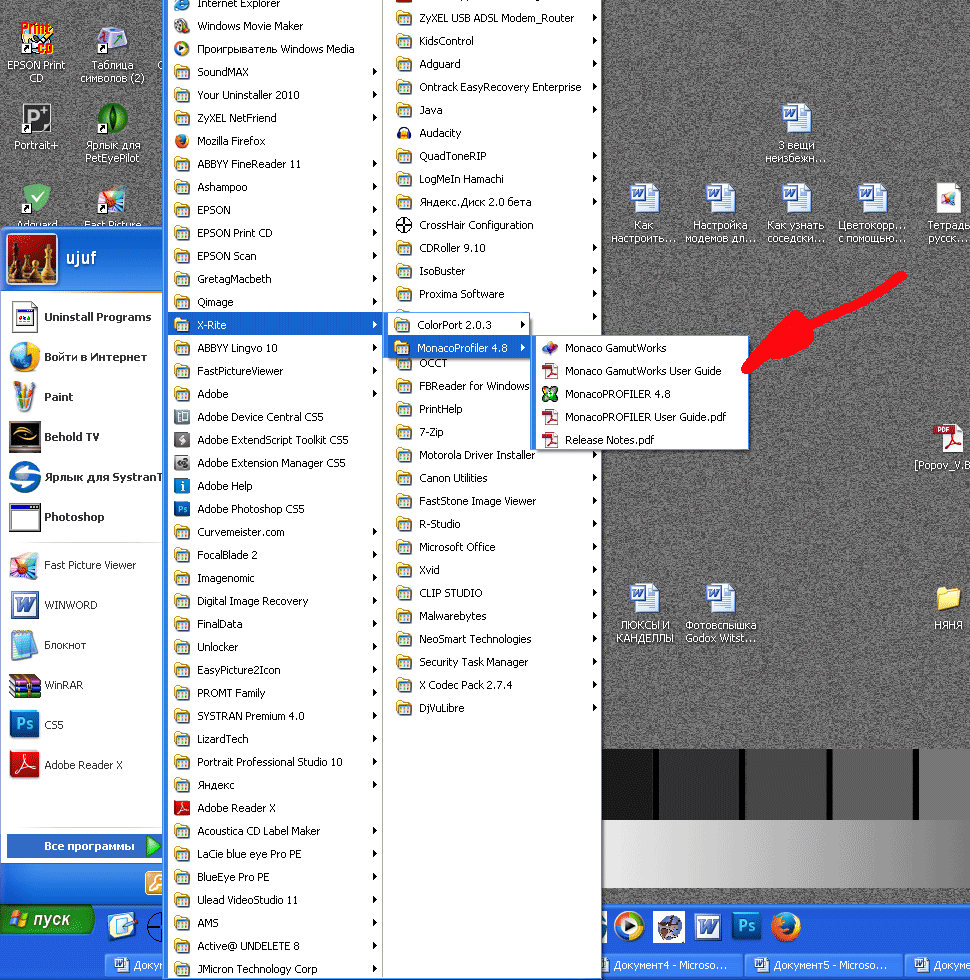Open Fast Picture Viewer recent program
Image resolution: width=970 pixels, height=980 pixels.
(x=82, y=565)
